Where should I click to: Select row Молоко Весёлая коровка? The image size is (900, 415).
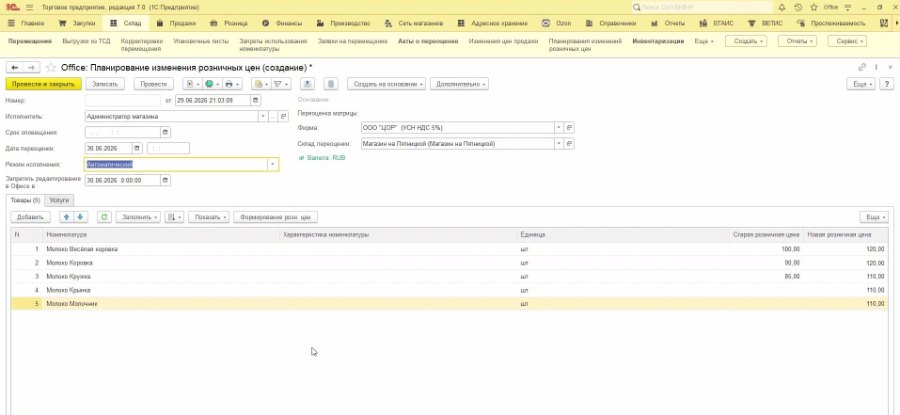pos(449,249)
